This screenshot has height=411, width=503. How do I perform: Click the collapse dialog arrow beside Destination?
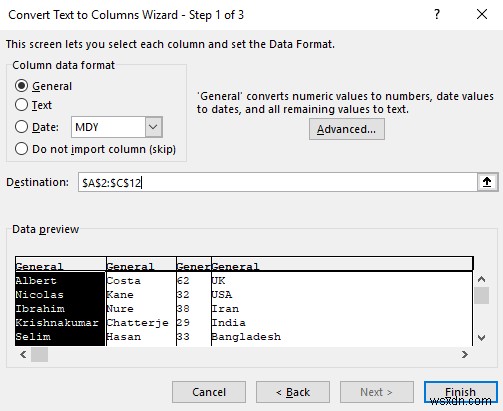click(487, 182)
